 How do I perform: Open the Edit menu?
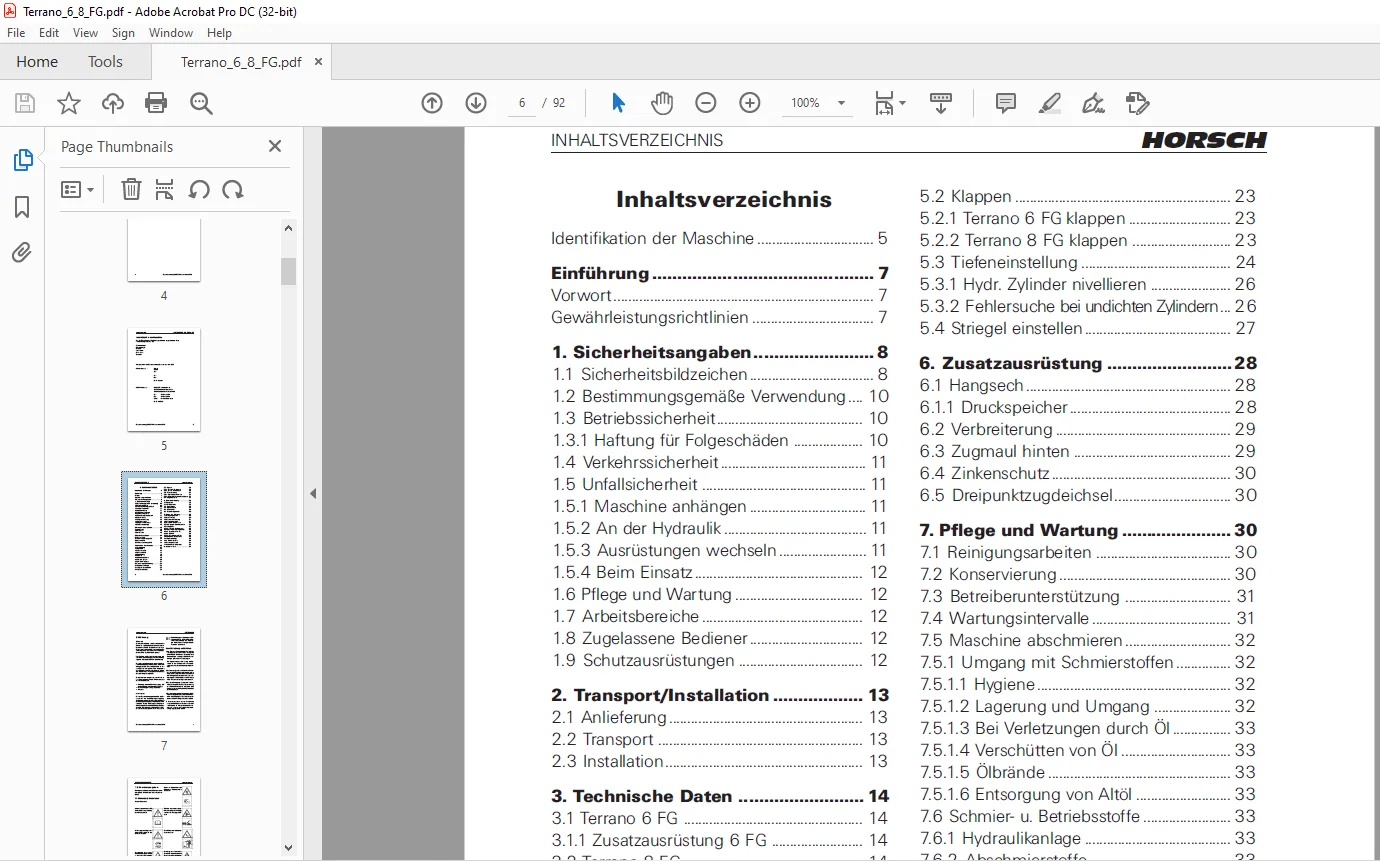[49, 33]
